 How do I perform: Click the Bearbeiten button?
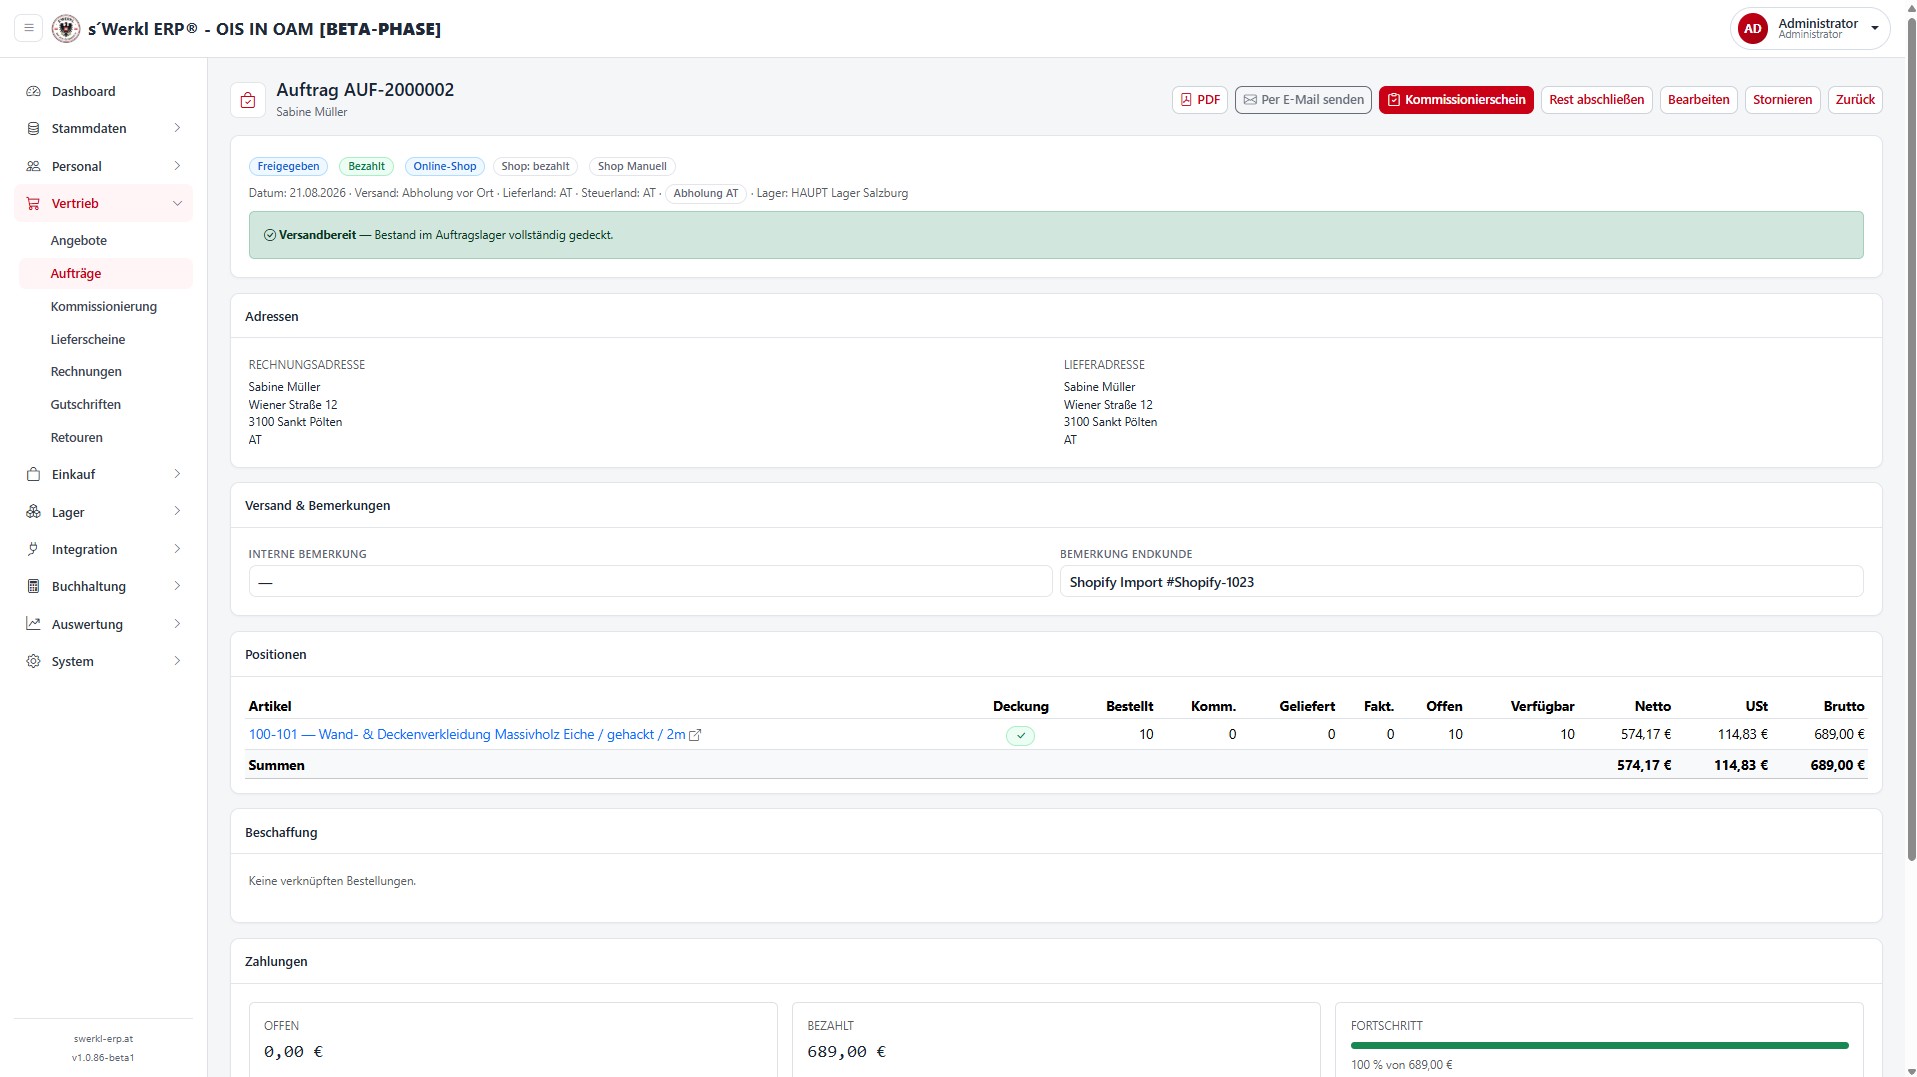[1698, 100]
